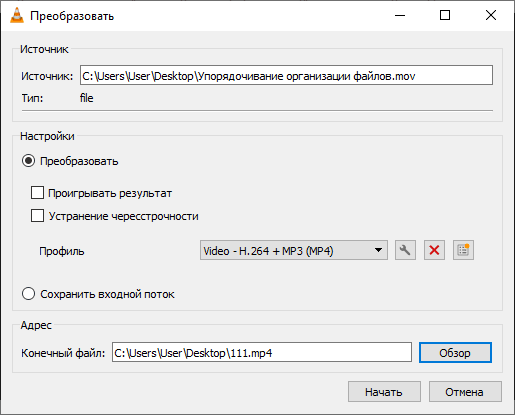The image size is (515, 415).
Task: Open the edit profile wrench tool
Action: tap(405, 250)
